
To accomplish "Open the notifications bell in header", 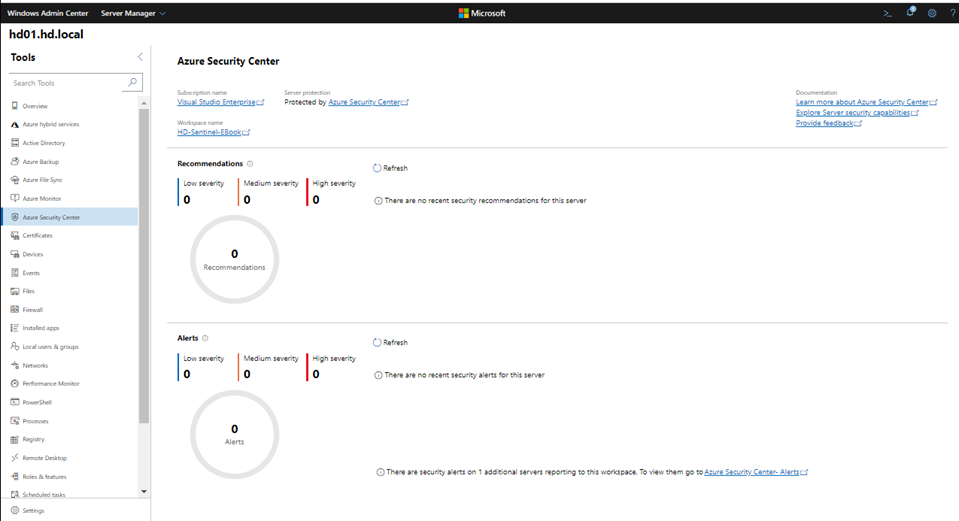I will click(x=910, y=12).
